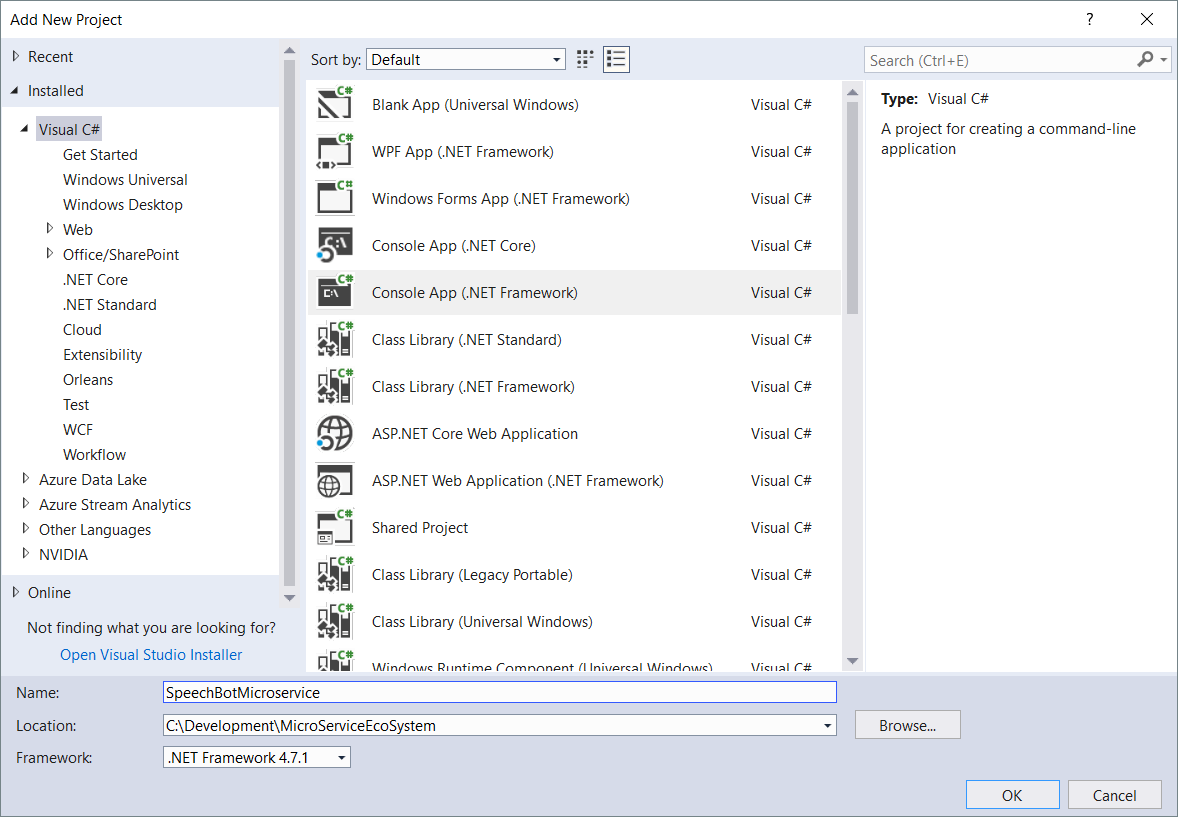Click the Browse... button
The width and height of the screenshot is (1178, 817).
click(x=908, y=725)
